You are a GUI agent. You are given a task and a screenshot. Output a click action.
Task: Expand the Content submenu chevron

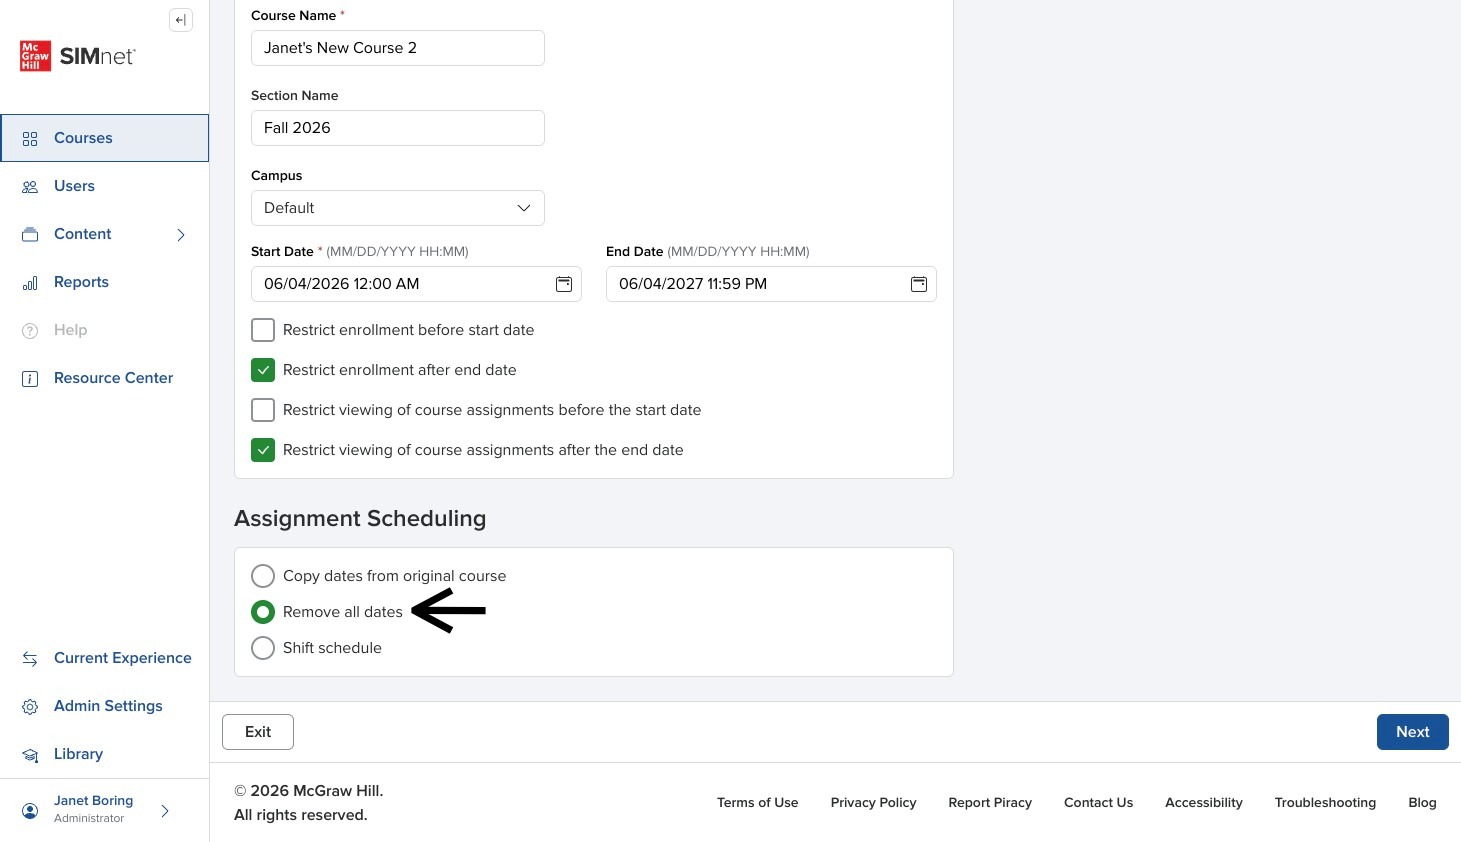click(181, 235)
